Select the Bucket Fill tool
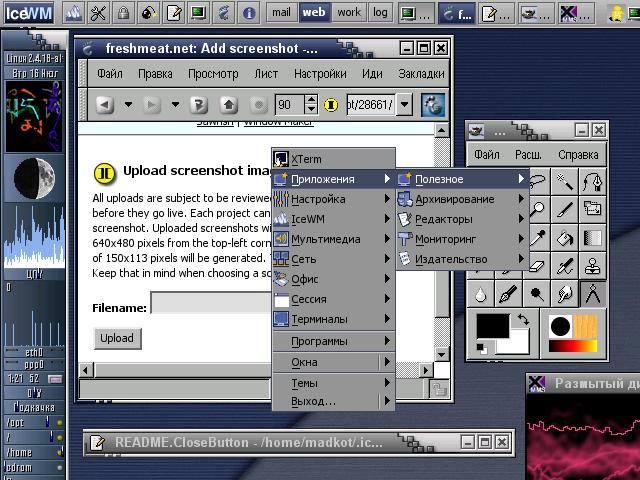 click(x=564, y=238)
